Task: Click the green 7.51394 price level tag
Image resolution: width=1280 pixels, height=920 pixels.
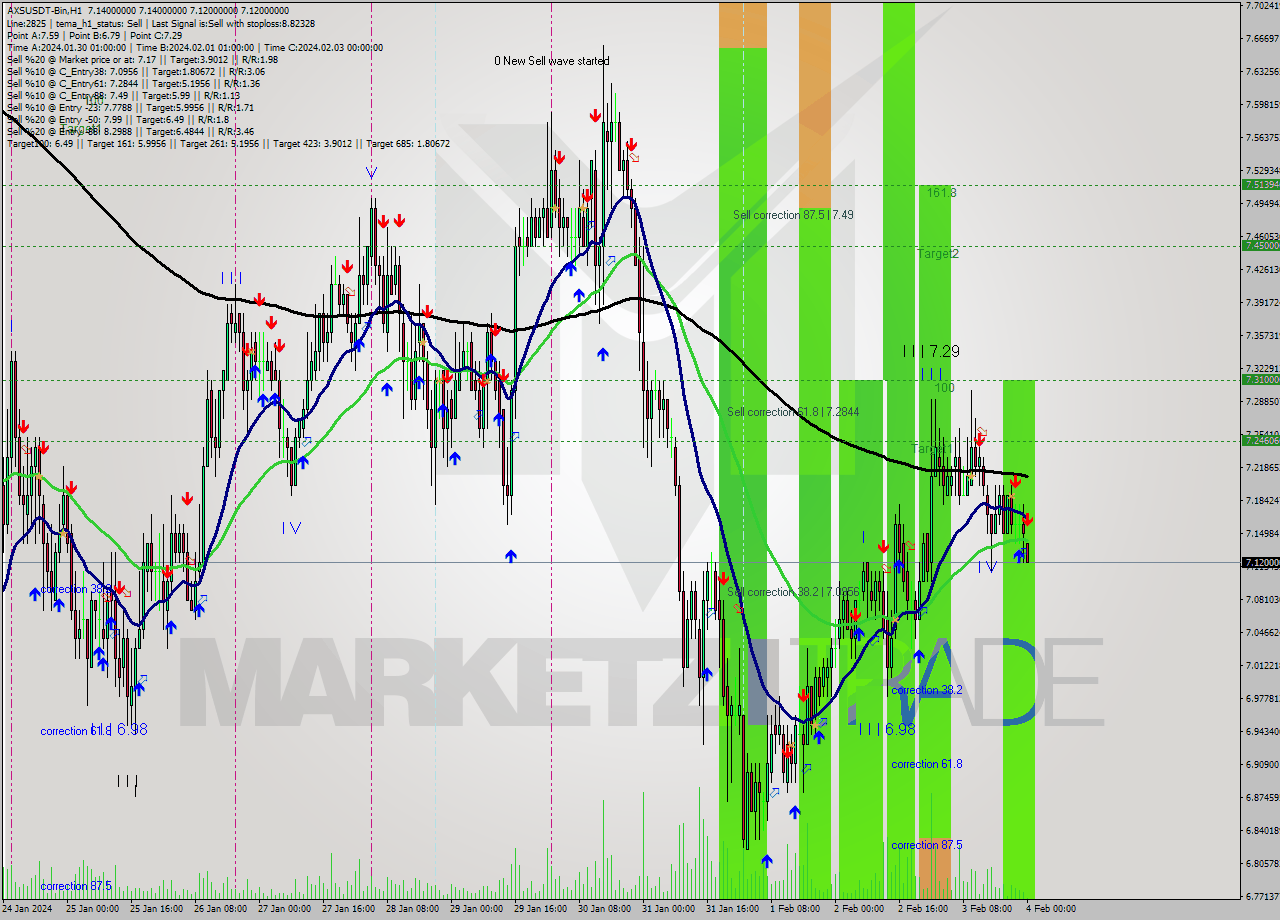Action: coord(1260,185)
